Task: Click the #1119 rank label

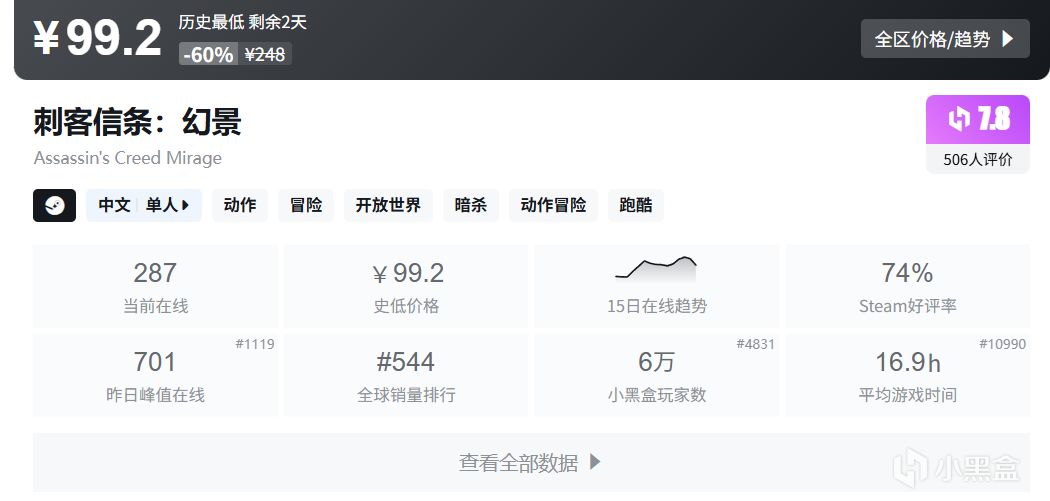Action: coord(255,344)
